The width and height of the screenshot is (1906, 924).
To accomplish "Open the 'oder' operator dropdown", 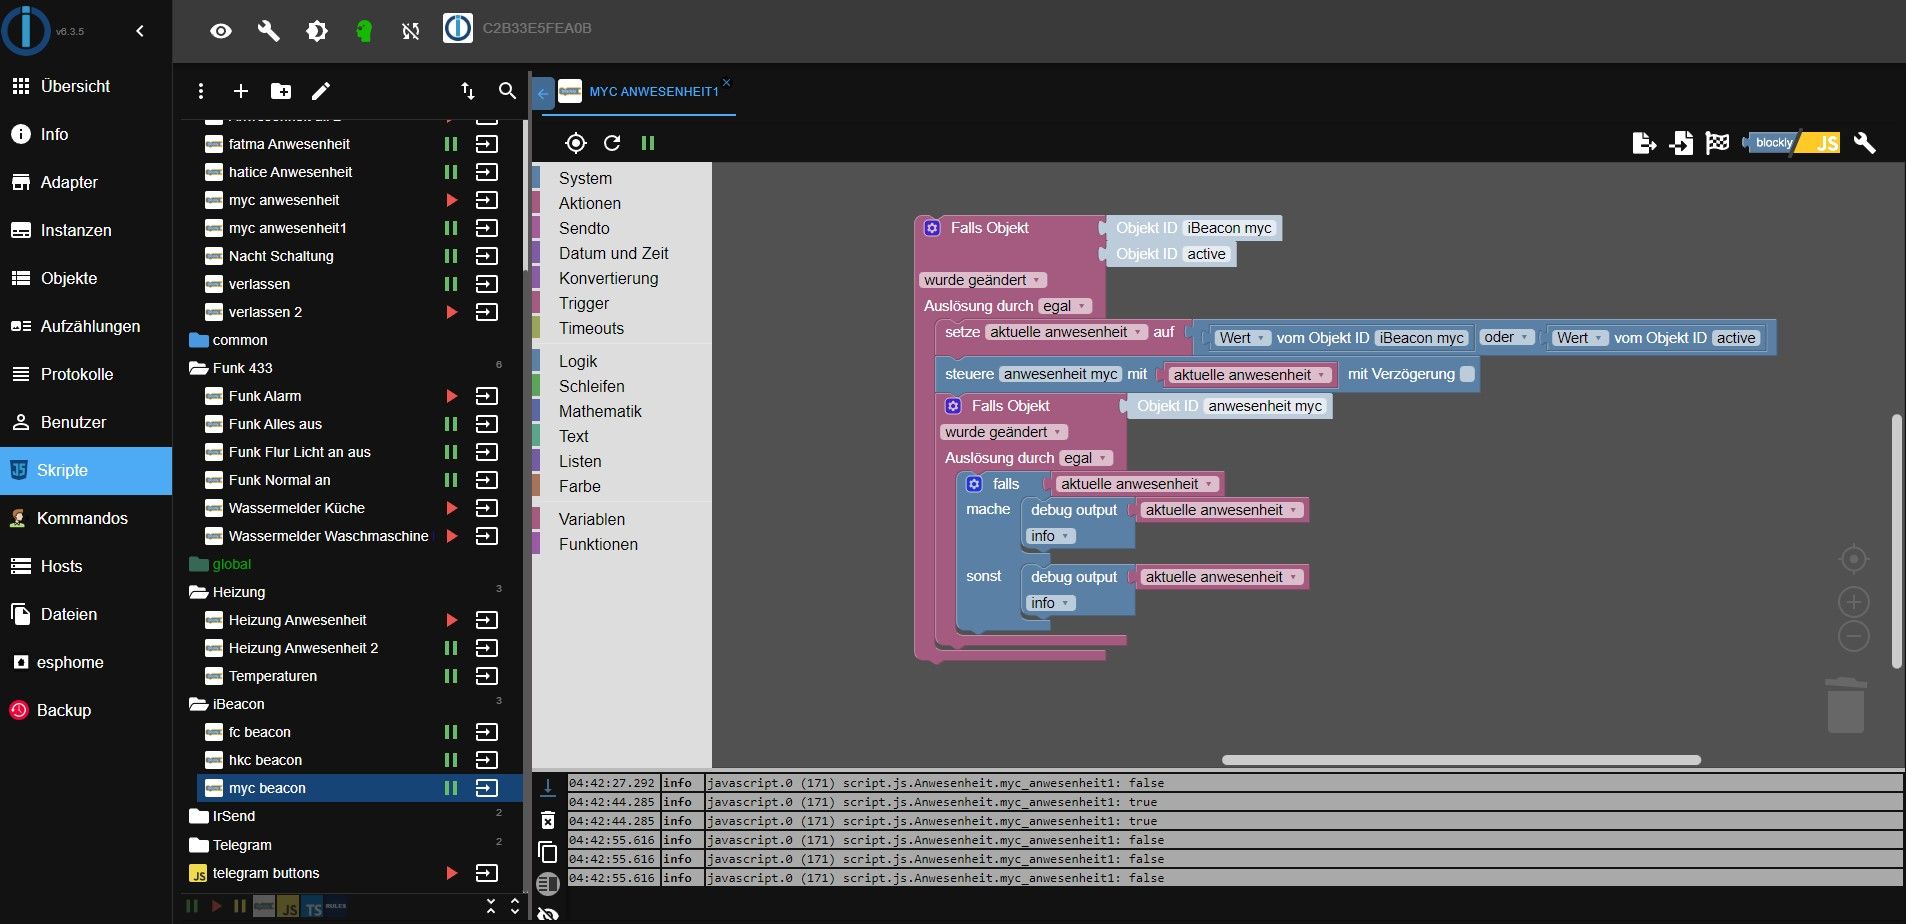I will pos(1507,338).
